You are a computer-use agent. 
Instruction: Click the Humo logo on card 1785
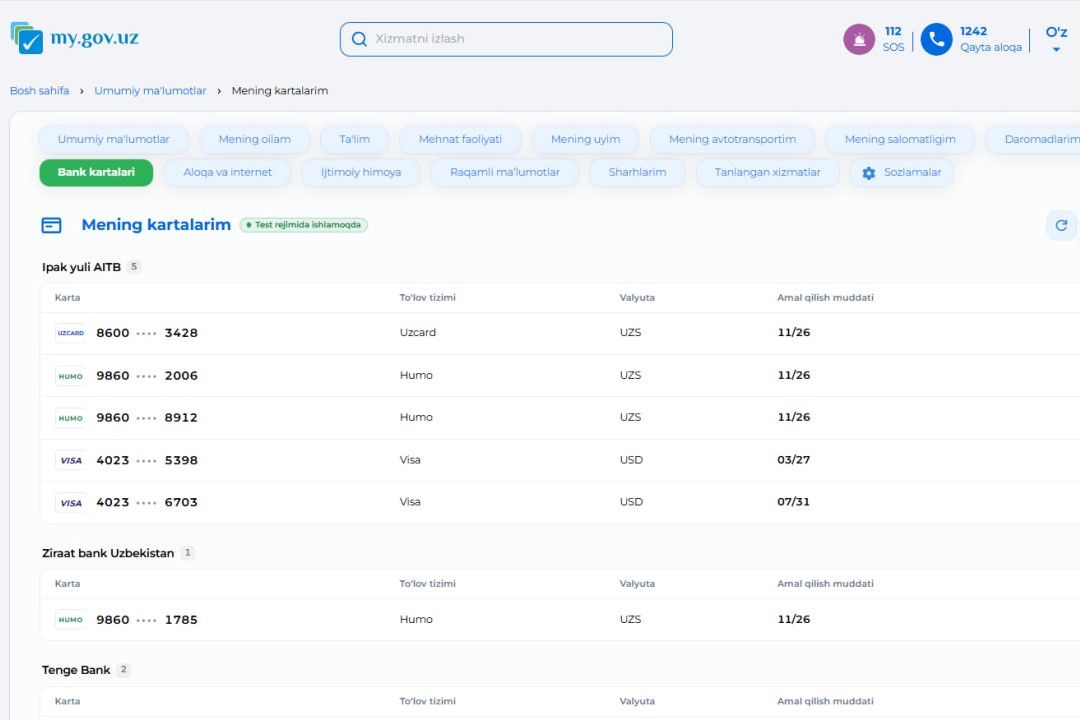pos(70,619)
